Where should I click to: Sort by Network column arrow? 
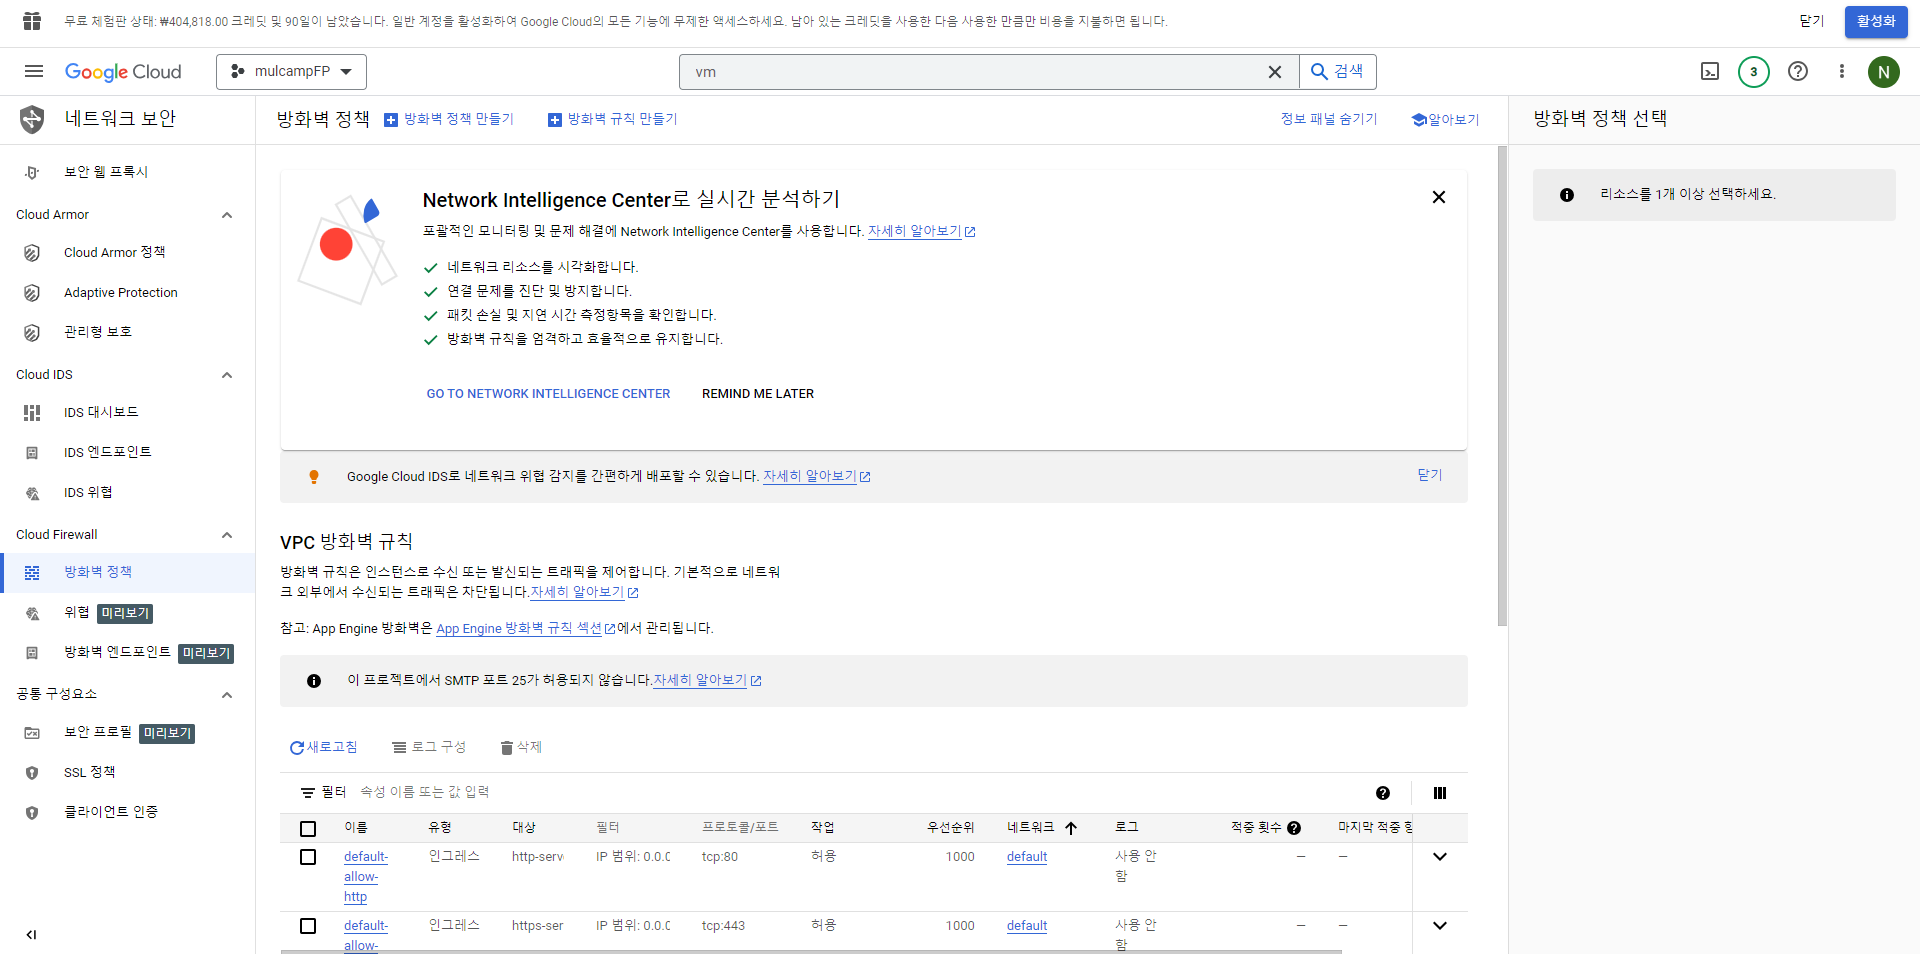click(1071, 828)
